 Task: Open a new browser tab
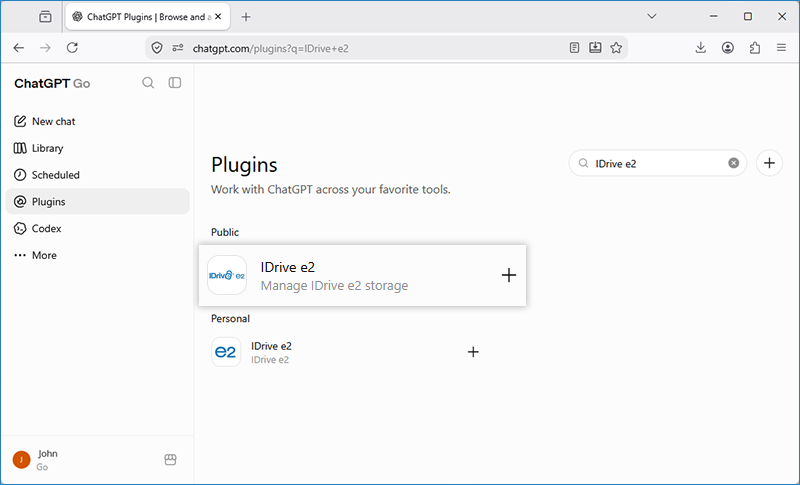point(246,17)
